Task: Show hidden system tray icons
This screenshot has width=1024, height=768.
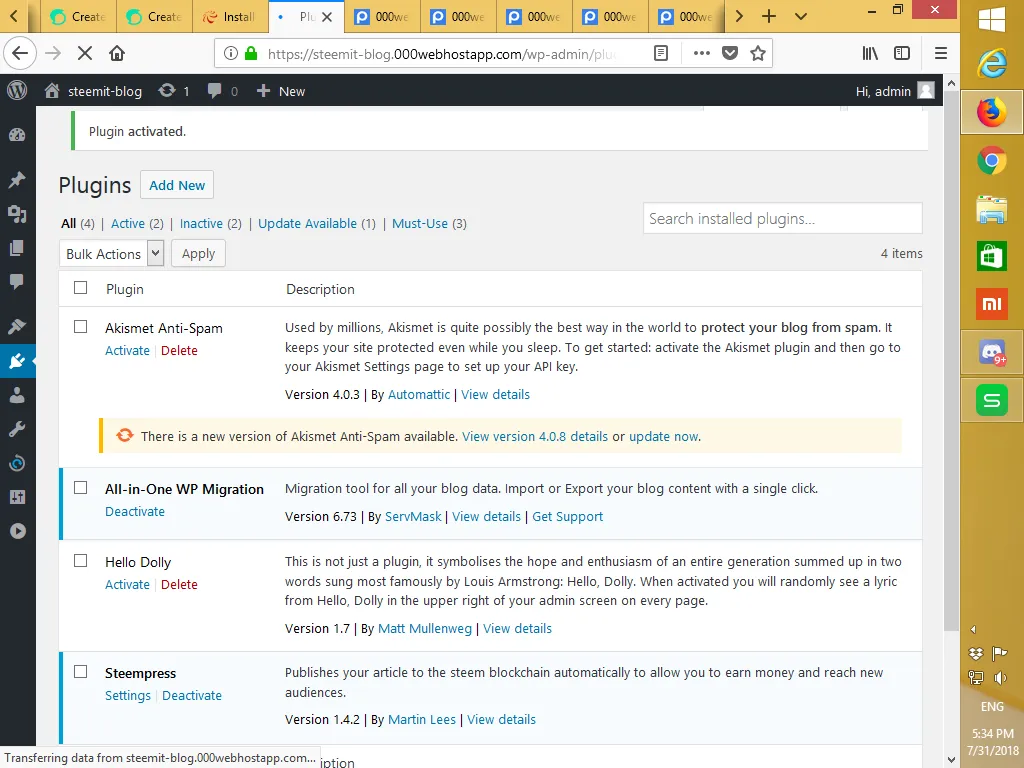Action: [x=973, y=630]
